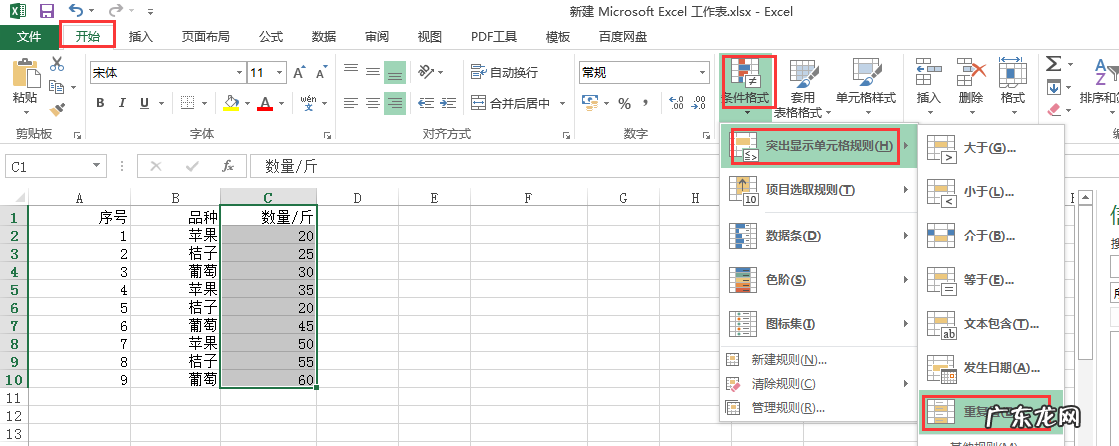The image size is (1119, 446).
Task: Undo the last action
Action: [x=76, y=11]
